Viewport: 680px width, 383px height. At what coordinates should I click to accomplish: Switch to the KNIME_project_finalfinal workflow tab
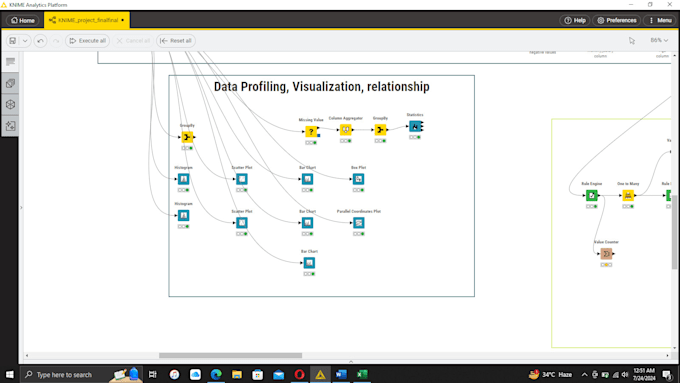pos(87,20)
